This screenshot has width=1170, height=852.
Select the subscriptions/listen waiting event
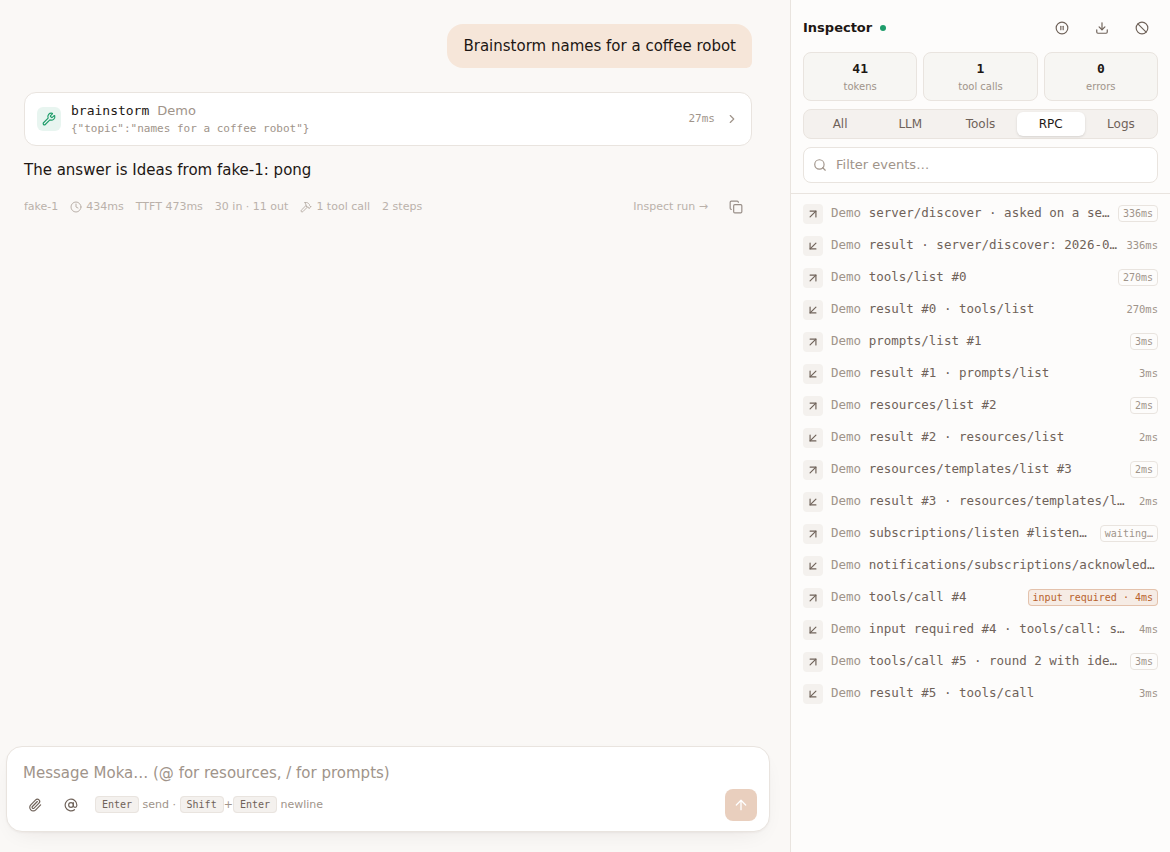tap(980, 534)
